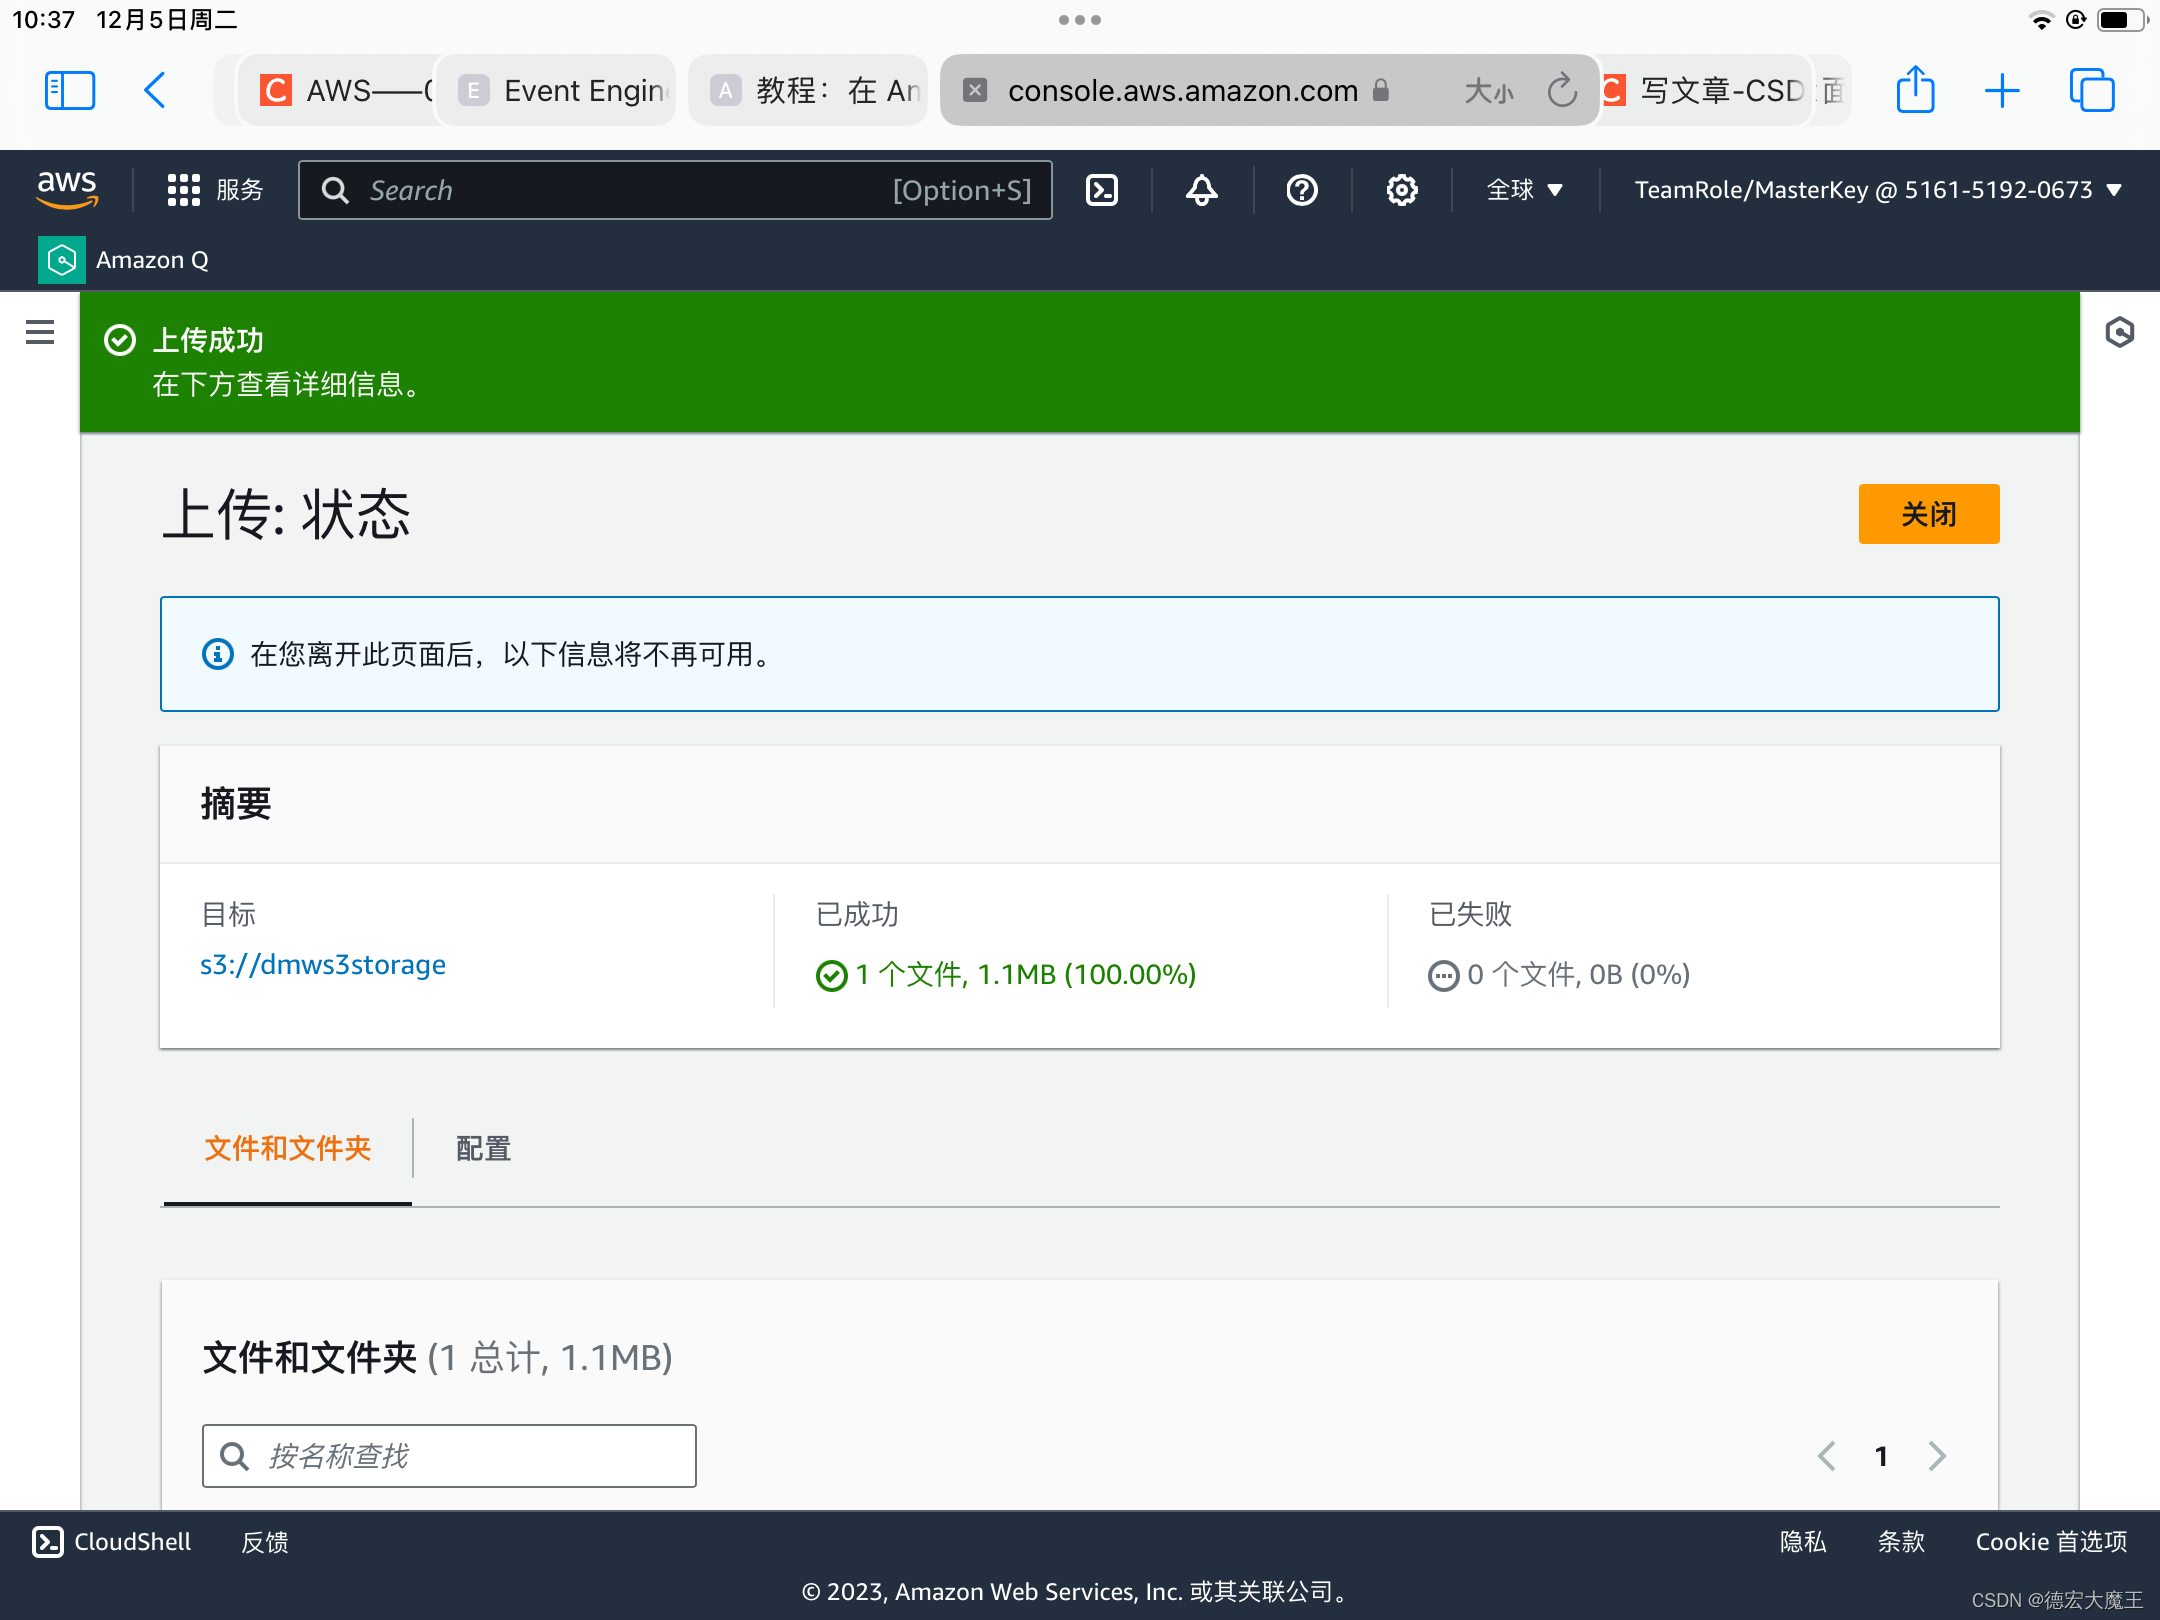Image resolution: width=2160 pixels, height=1620 pixels.
Task: Add a new tab with the plus icon
Action: coord(2002,91)
